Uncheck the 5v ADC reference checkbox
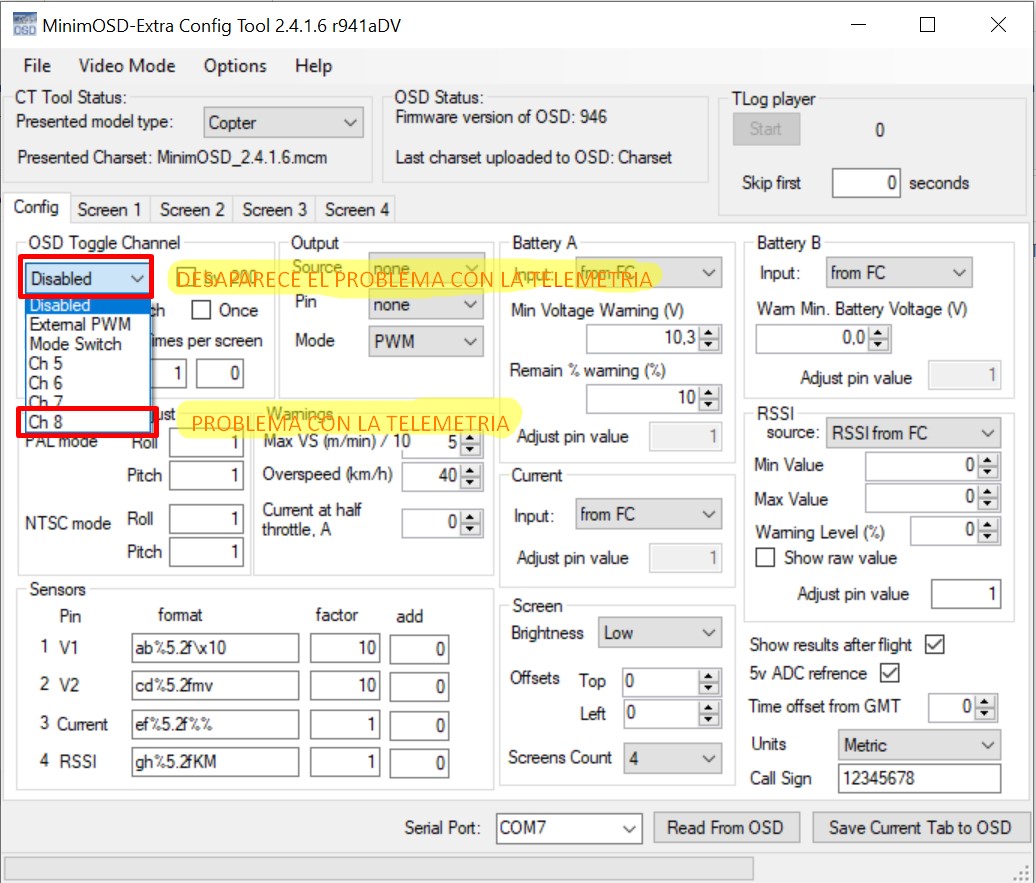Viewport: 1036px width, 883px height. click(x=888, y=673)
